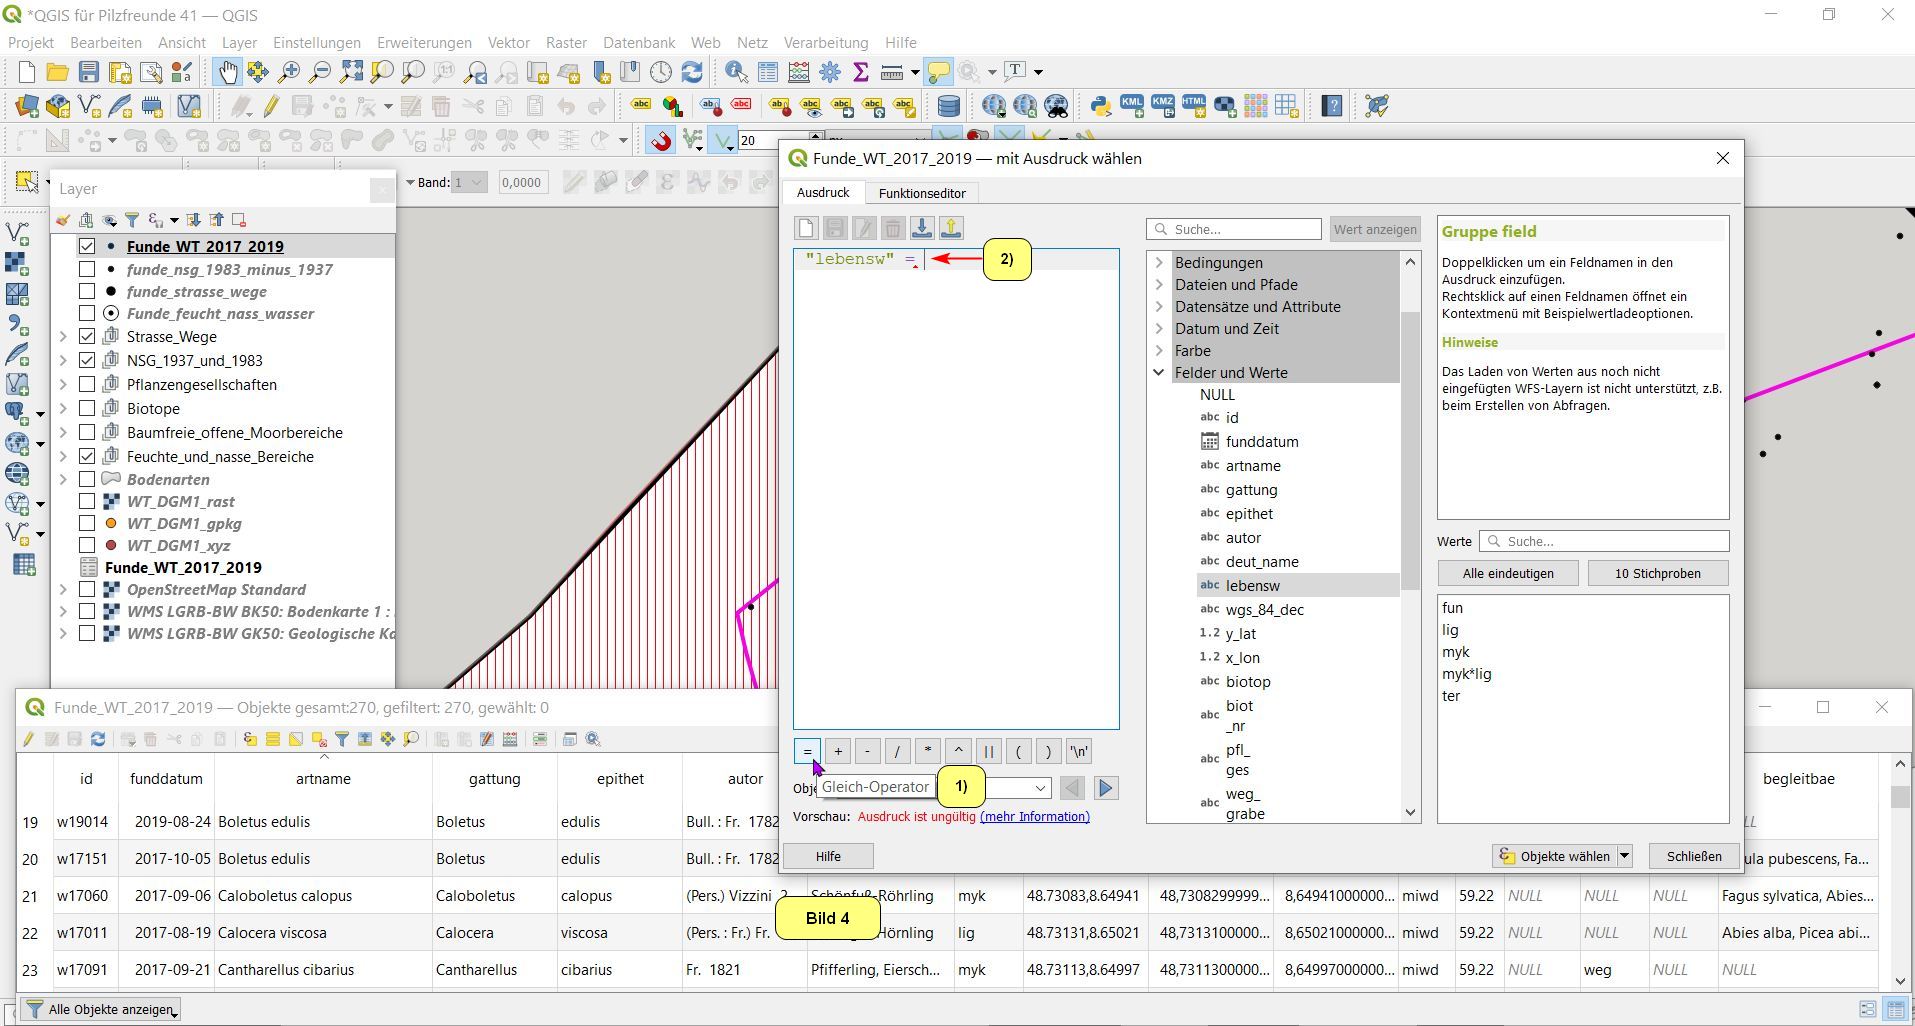The image size is (1915, 1026).
Task: Click the string concatenation || operator button
Action: [988, 752]
